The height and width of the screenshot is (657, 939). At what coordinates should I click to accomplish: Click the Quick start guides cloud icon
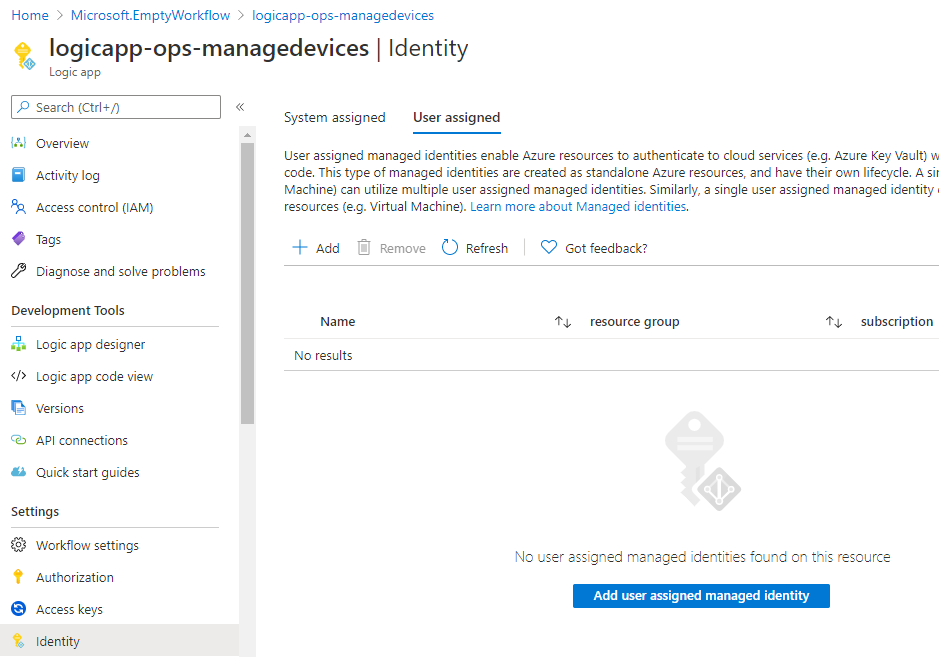pyautogui.click(x=19, y=472)
